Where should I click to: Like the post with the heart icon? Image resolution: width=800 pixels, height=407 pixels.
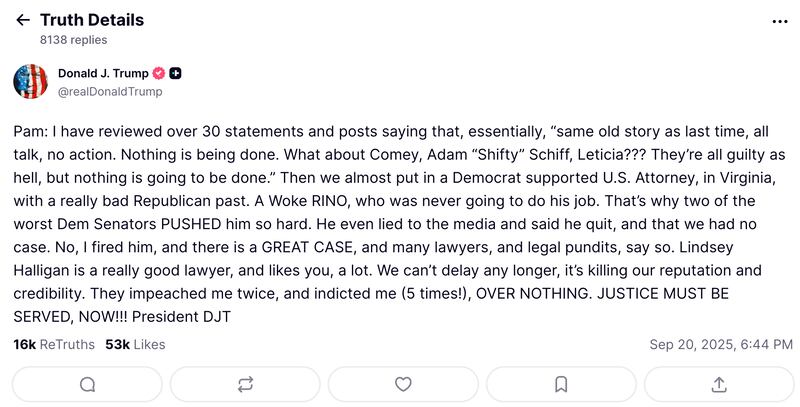coord(403,384)
